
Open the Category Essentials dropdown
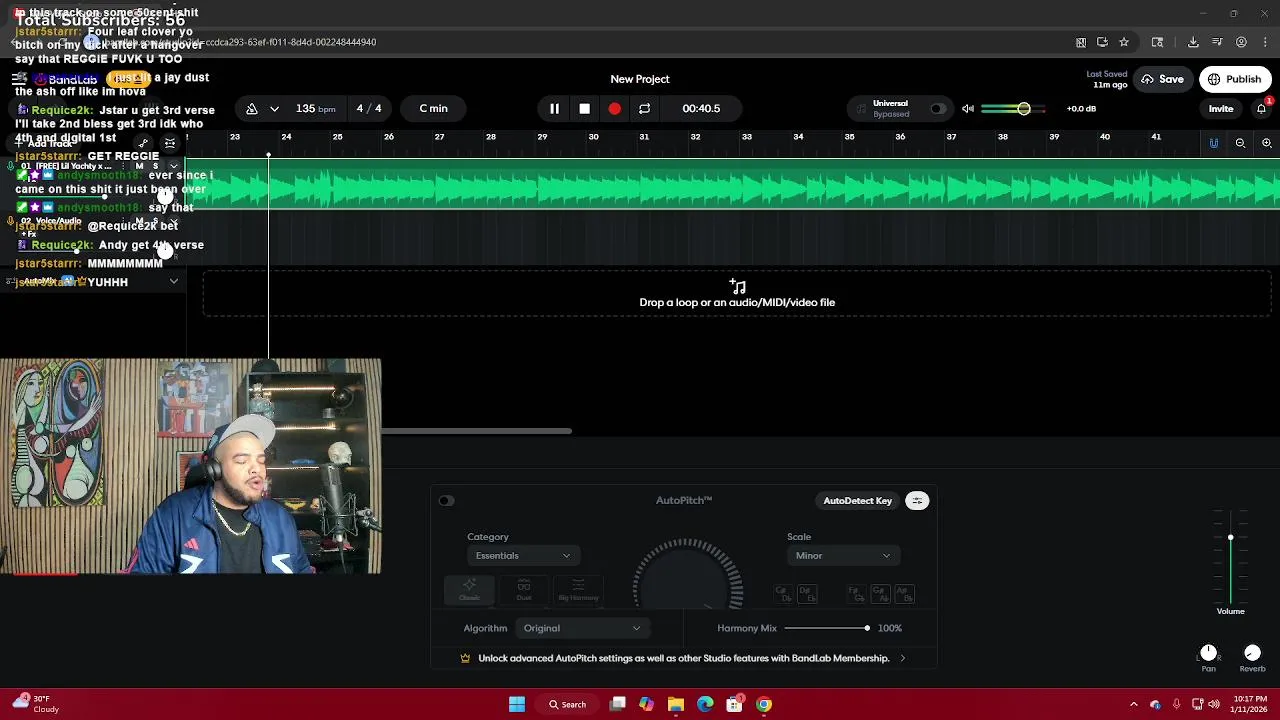pyautogui.click(x=523, y=556)
